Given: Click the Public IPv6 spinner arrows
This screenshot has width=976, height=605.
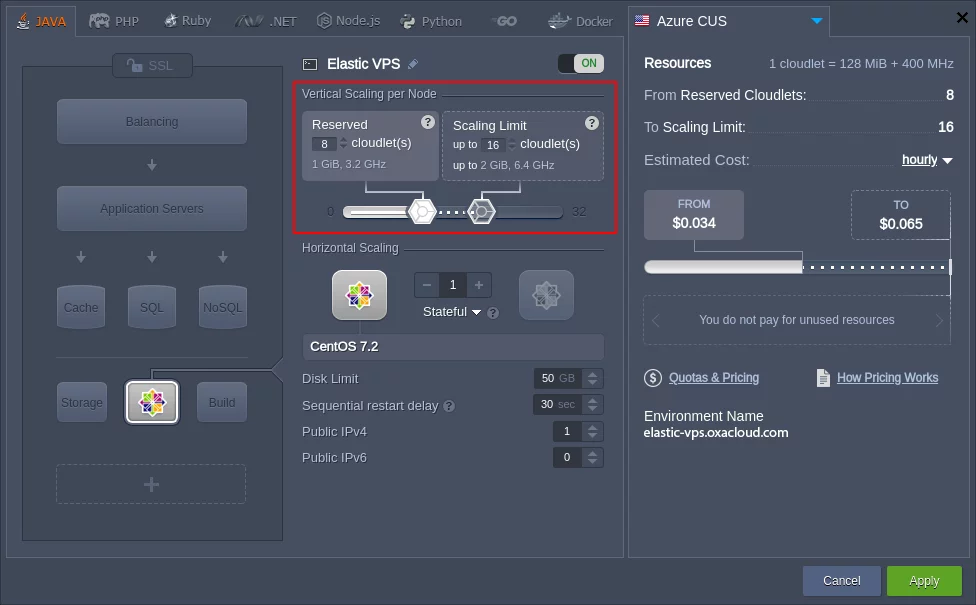Looking at the screenshot, I should 593,457.
